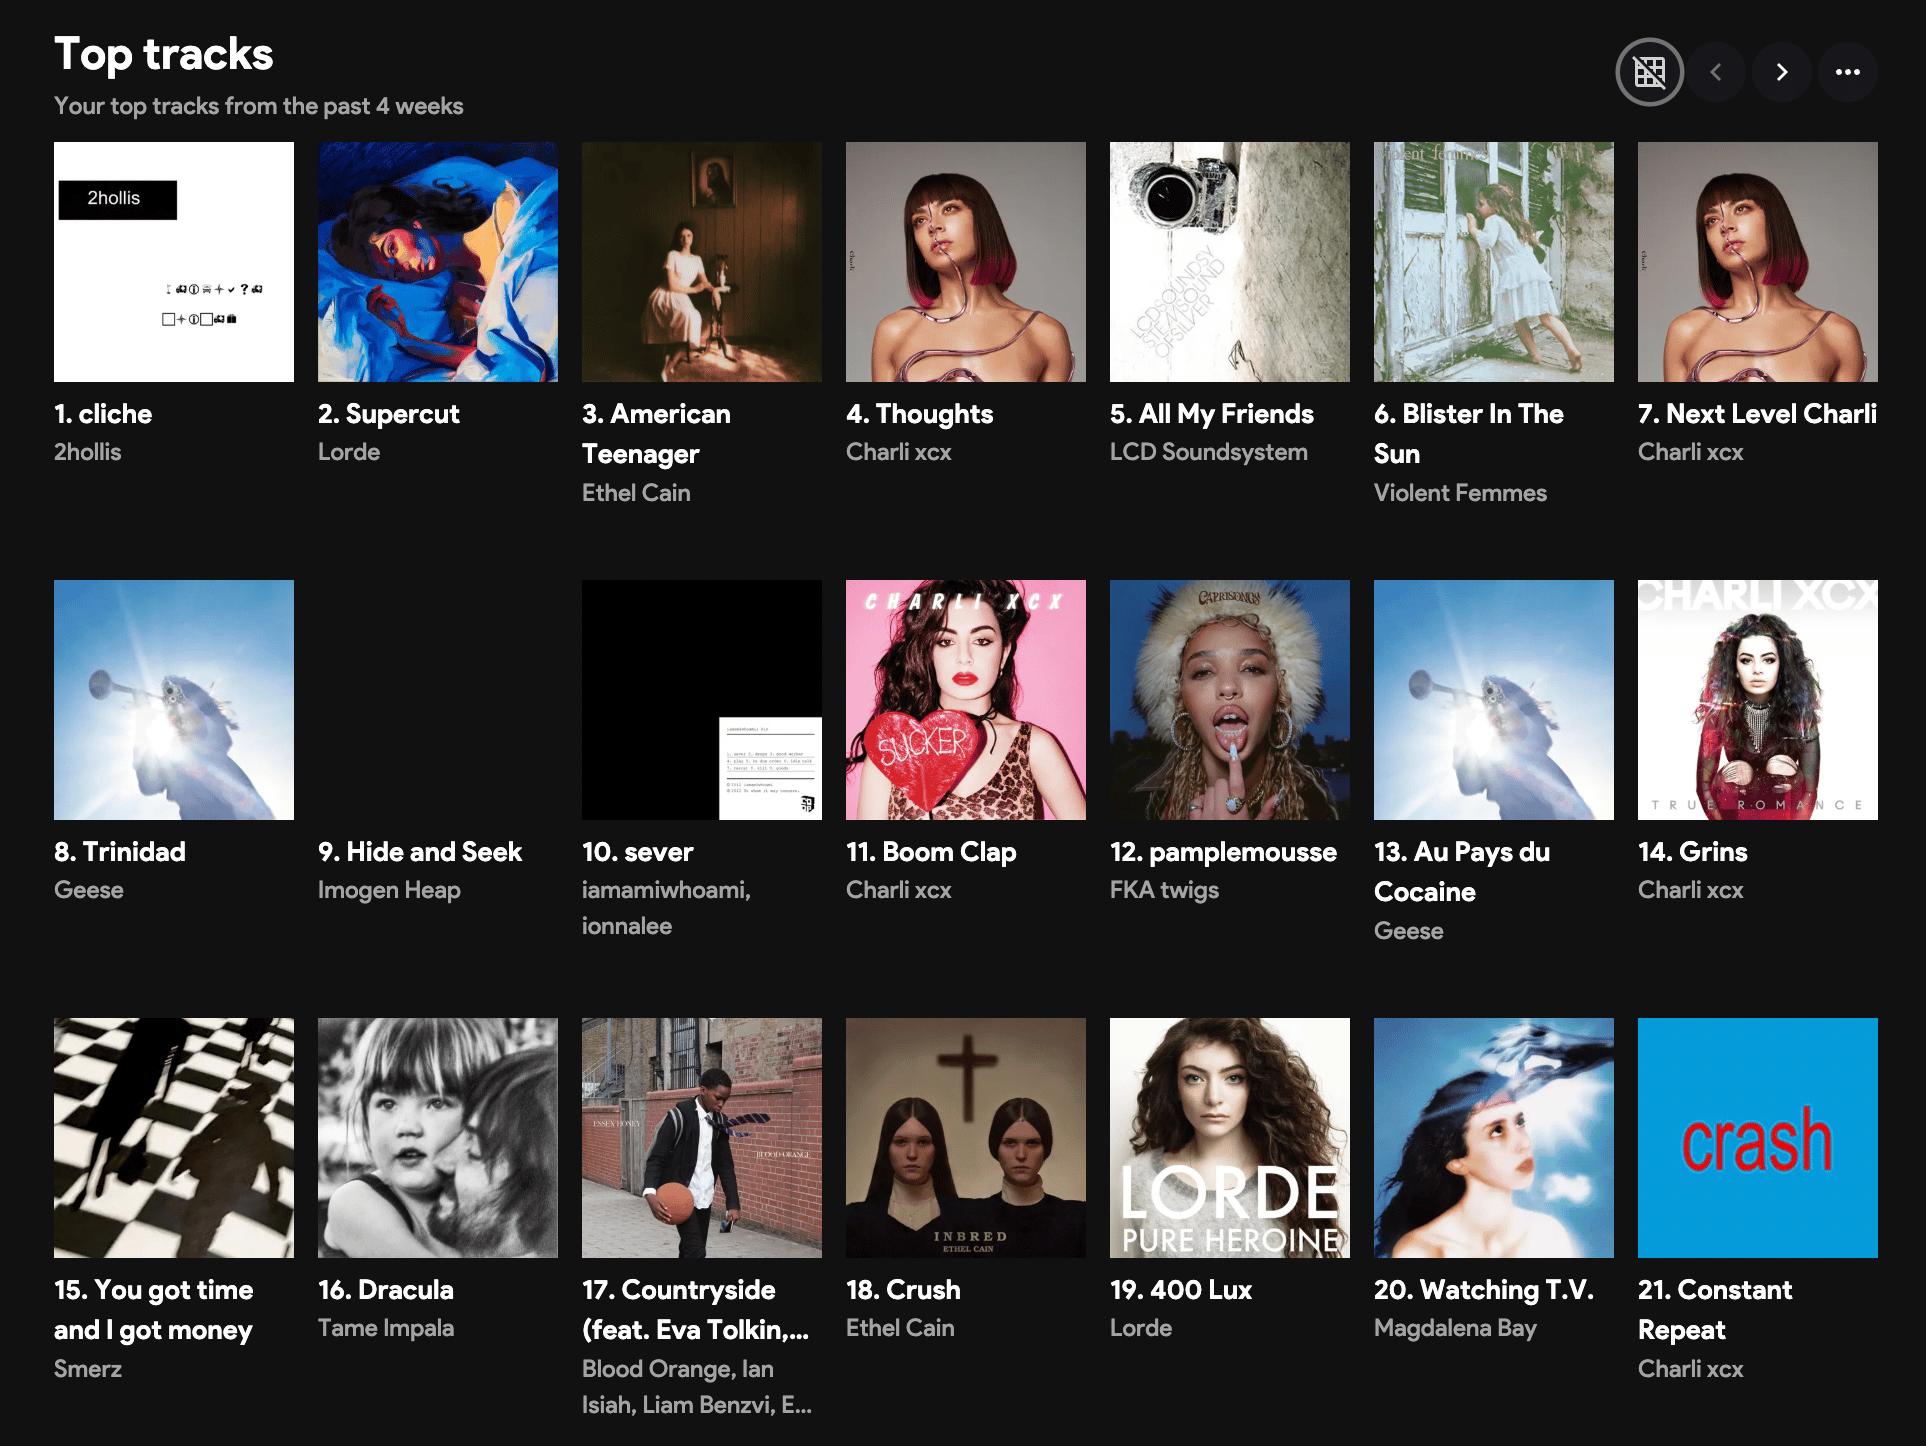
Task: Visit artist LCD Soundsystem
Action: coord(1209,452)
